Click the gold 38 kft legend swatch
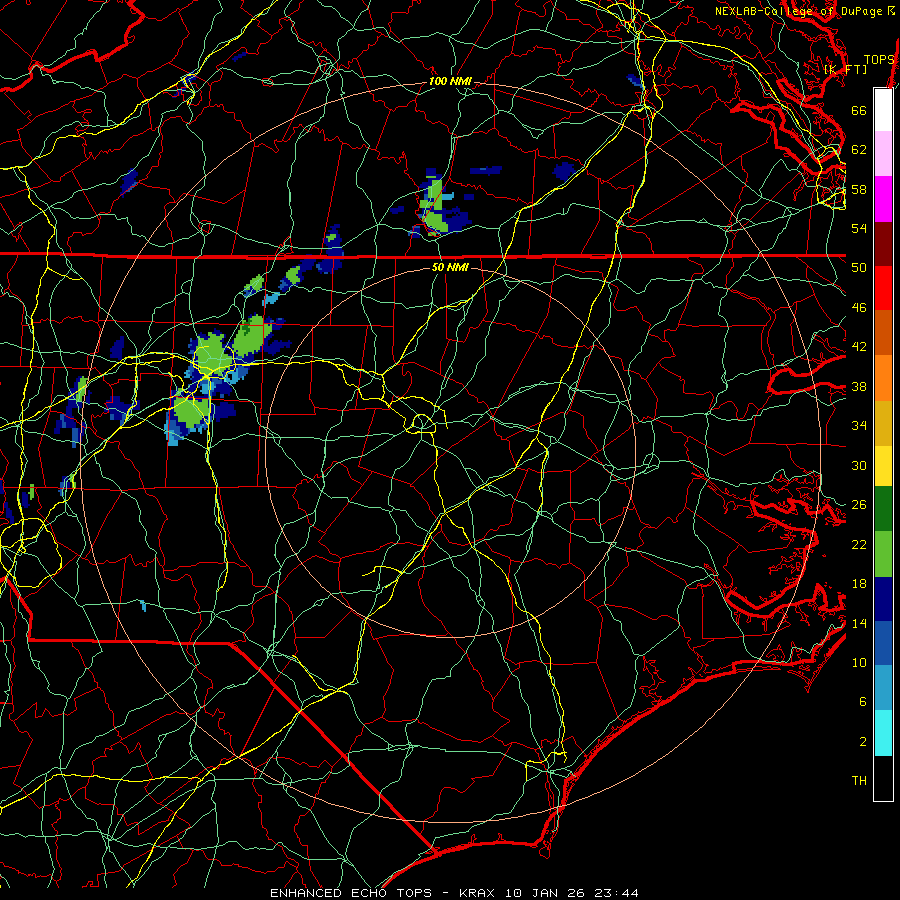The image size is (900, 900). (883, 423)
